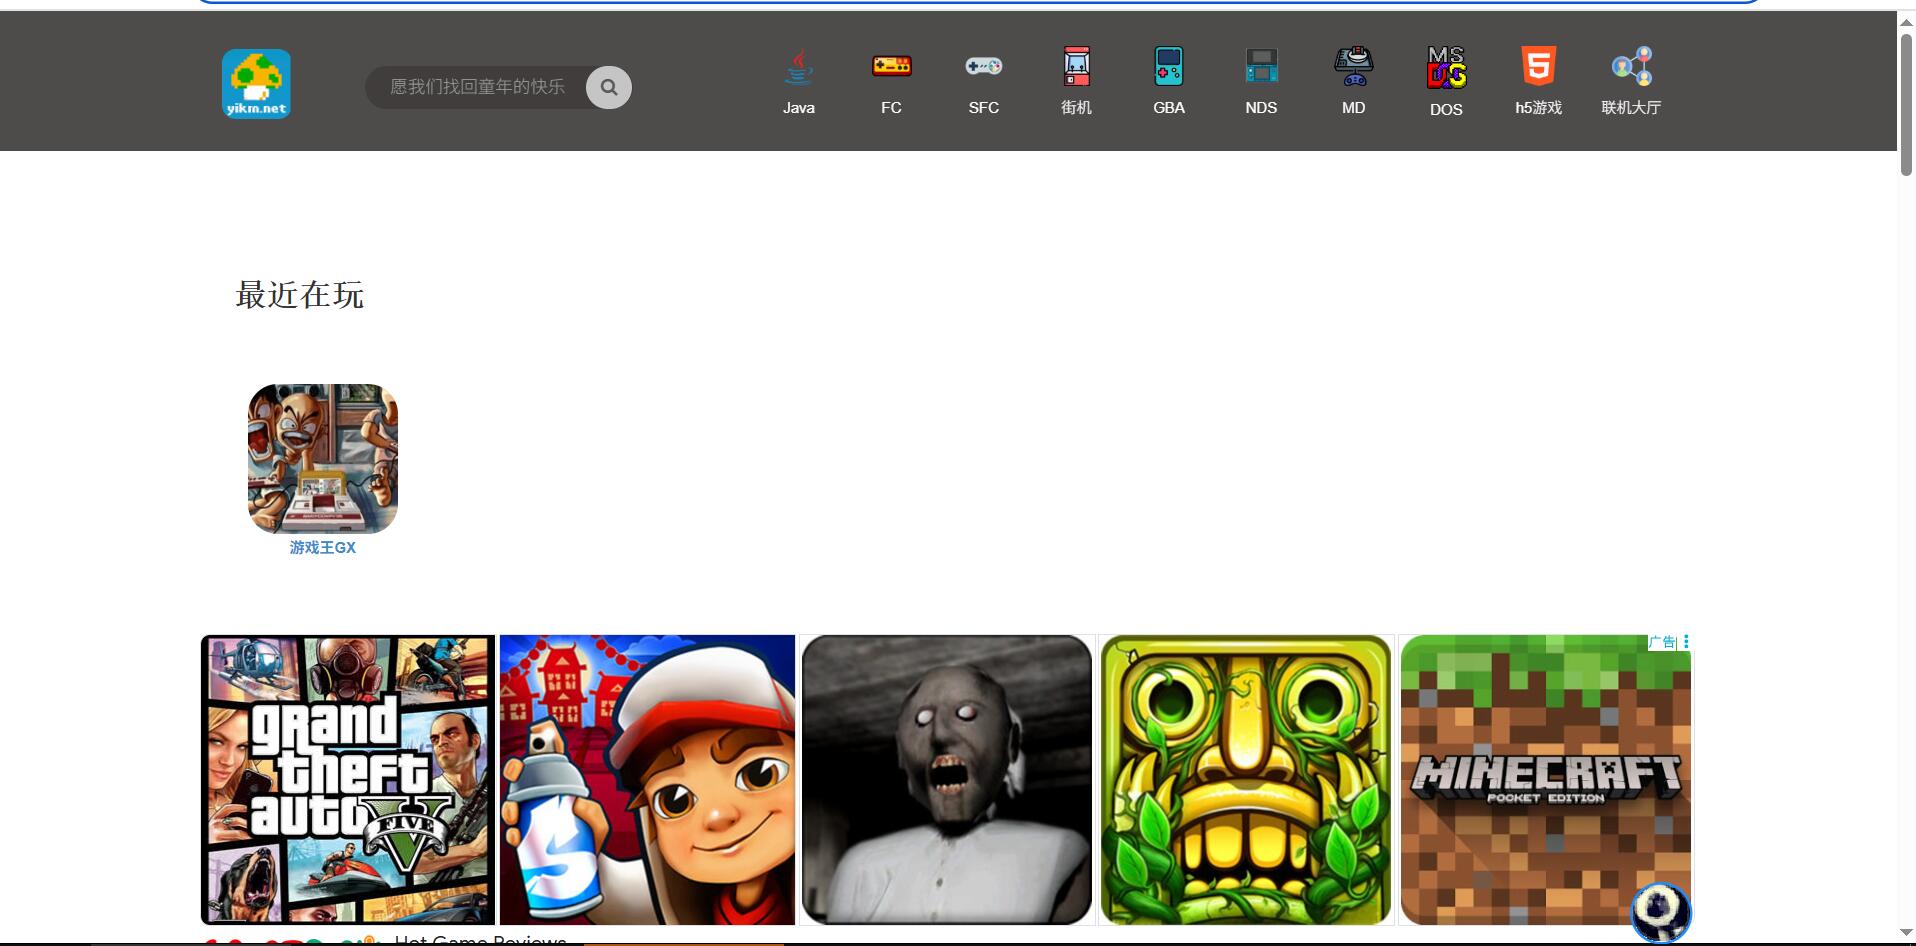
Task: Select the FC menu label
Action: 891,108
